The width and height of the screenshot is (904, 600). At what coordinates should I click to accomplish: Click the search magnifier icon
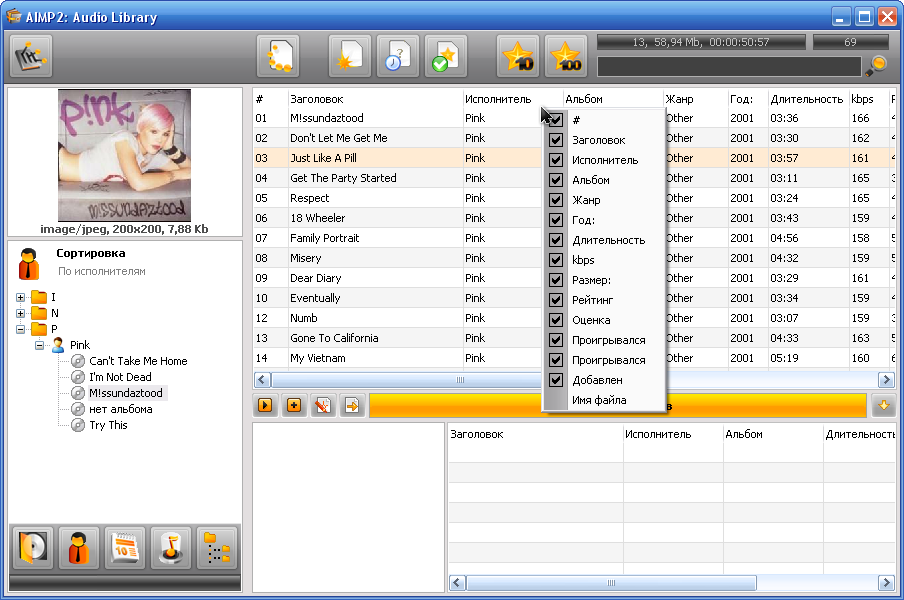pyautogui.click(x=876, y=66)
